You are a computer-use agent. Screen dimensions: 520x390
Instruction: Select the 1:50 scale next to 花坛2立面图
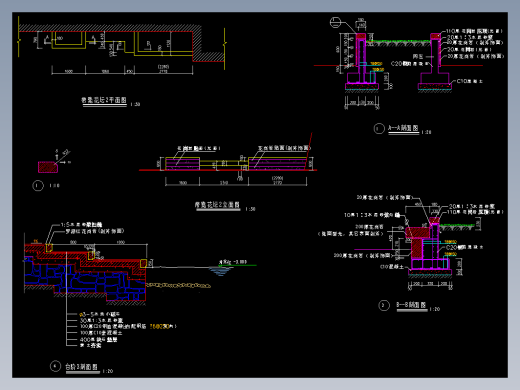(250, 209)
